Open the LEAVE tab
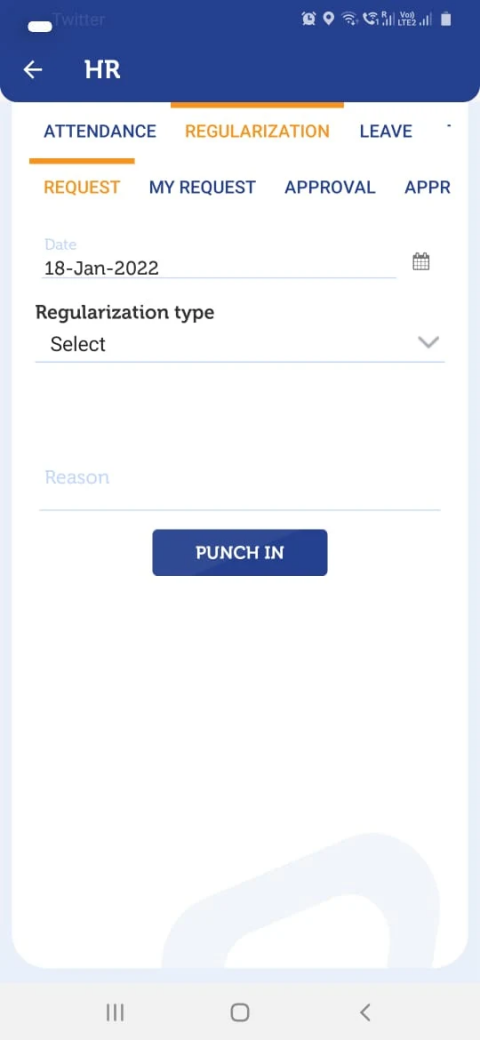This screenshot has height=1040, width=480. [386, 131]
